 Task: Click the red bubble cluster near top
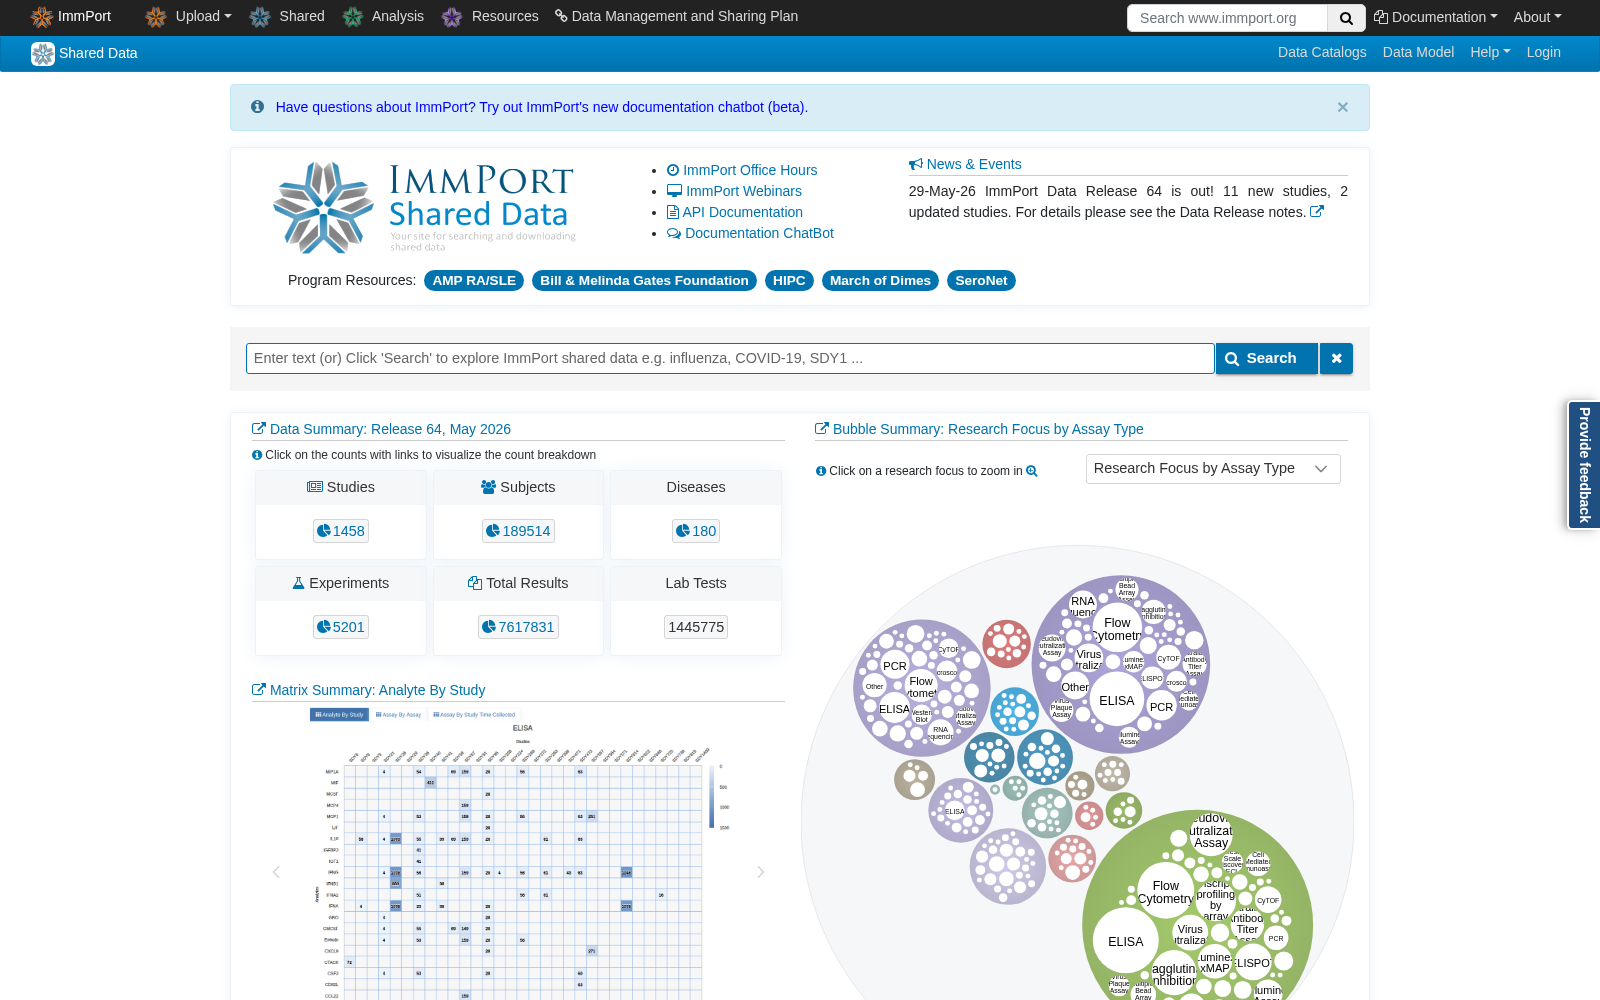click(x=1006, y=644)
